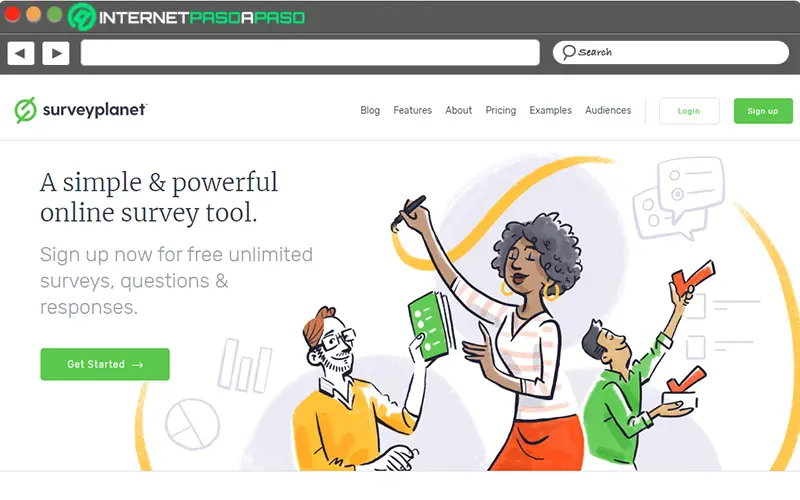Click the red close window circle
The width and height of the screenshot is (800, 500).
coord(12,14)
